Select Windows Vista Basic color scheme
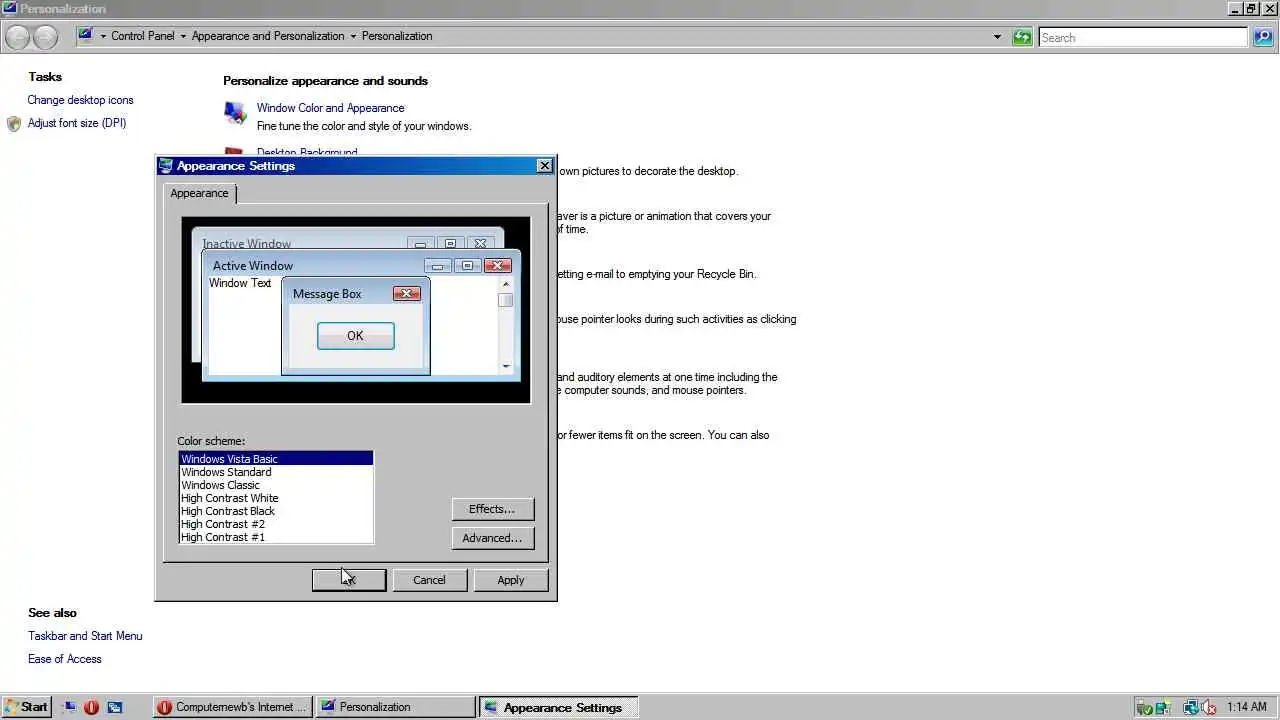 pyautogui.click(x=276, y=459)
